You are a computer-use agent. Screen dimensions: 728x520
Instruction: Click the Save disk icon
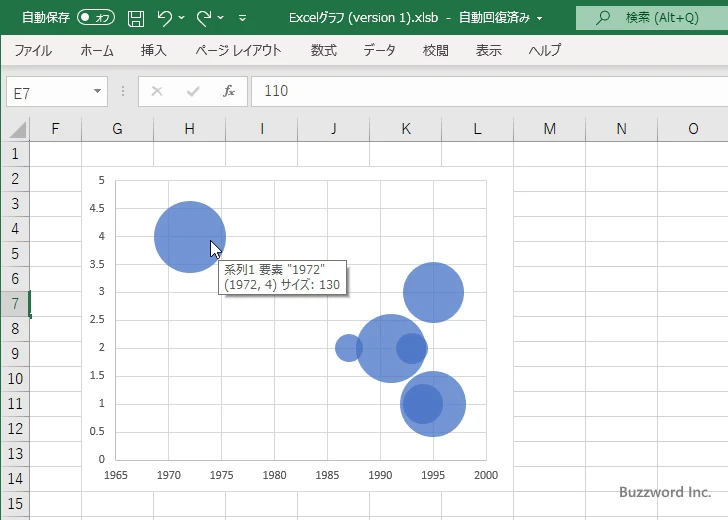[136, 18]
